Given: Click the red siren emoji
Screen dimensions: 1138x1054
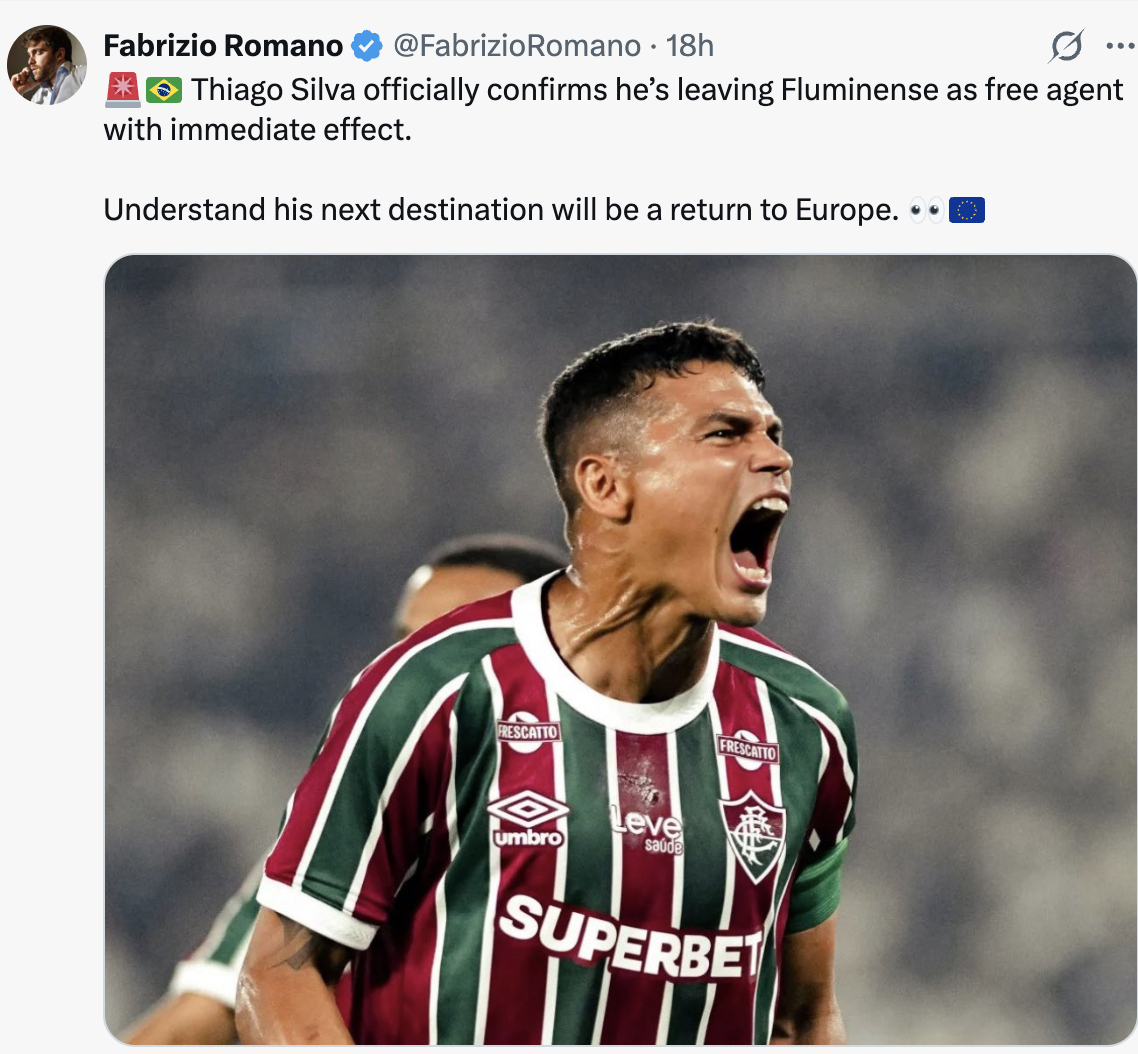Looking at the screenshot, I should tap(122, 90).
